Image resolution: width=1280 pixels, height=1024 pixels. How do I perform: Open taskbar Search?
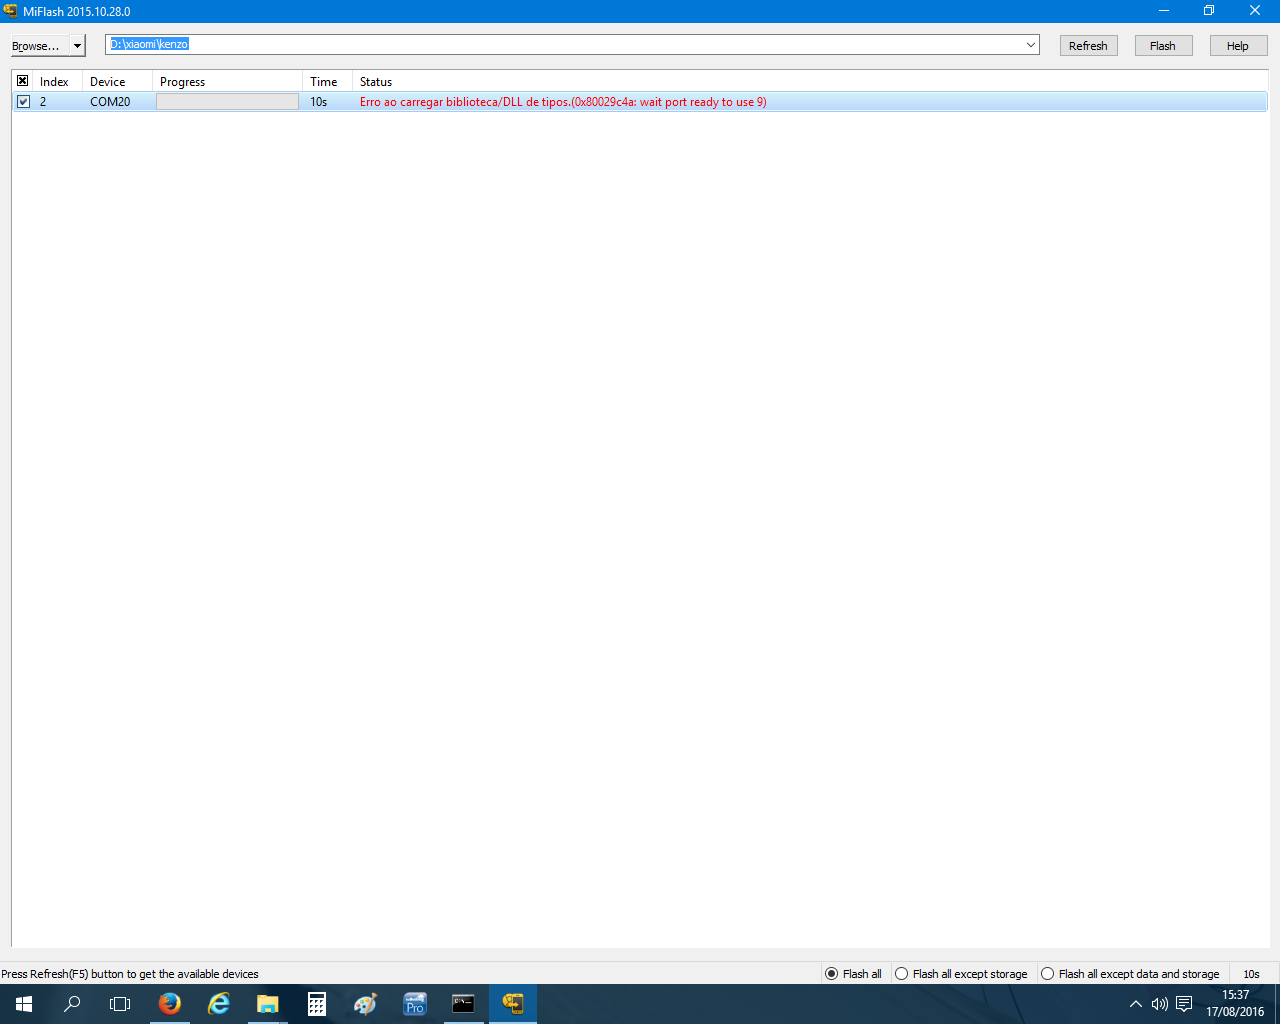72,1004
